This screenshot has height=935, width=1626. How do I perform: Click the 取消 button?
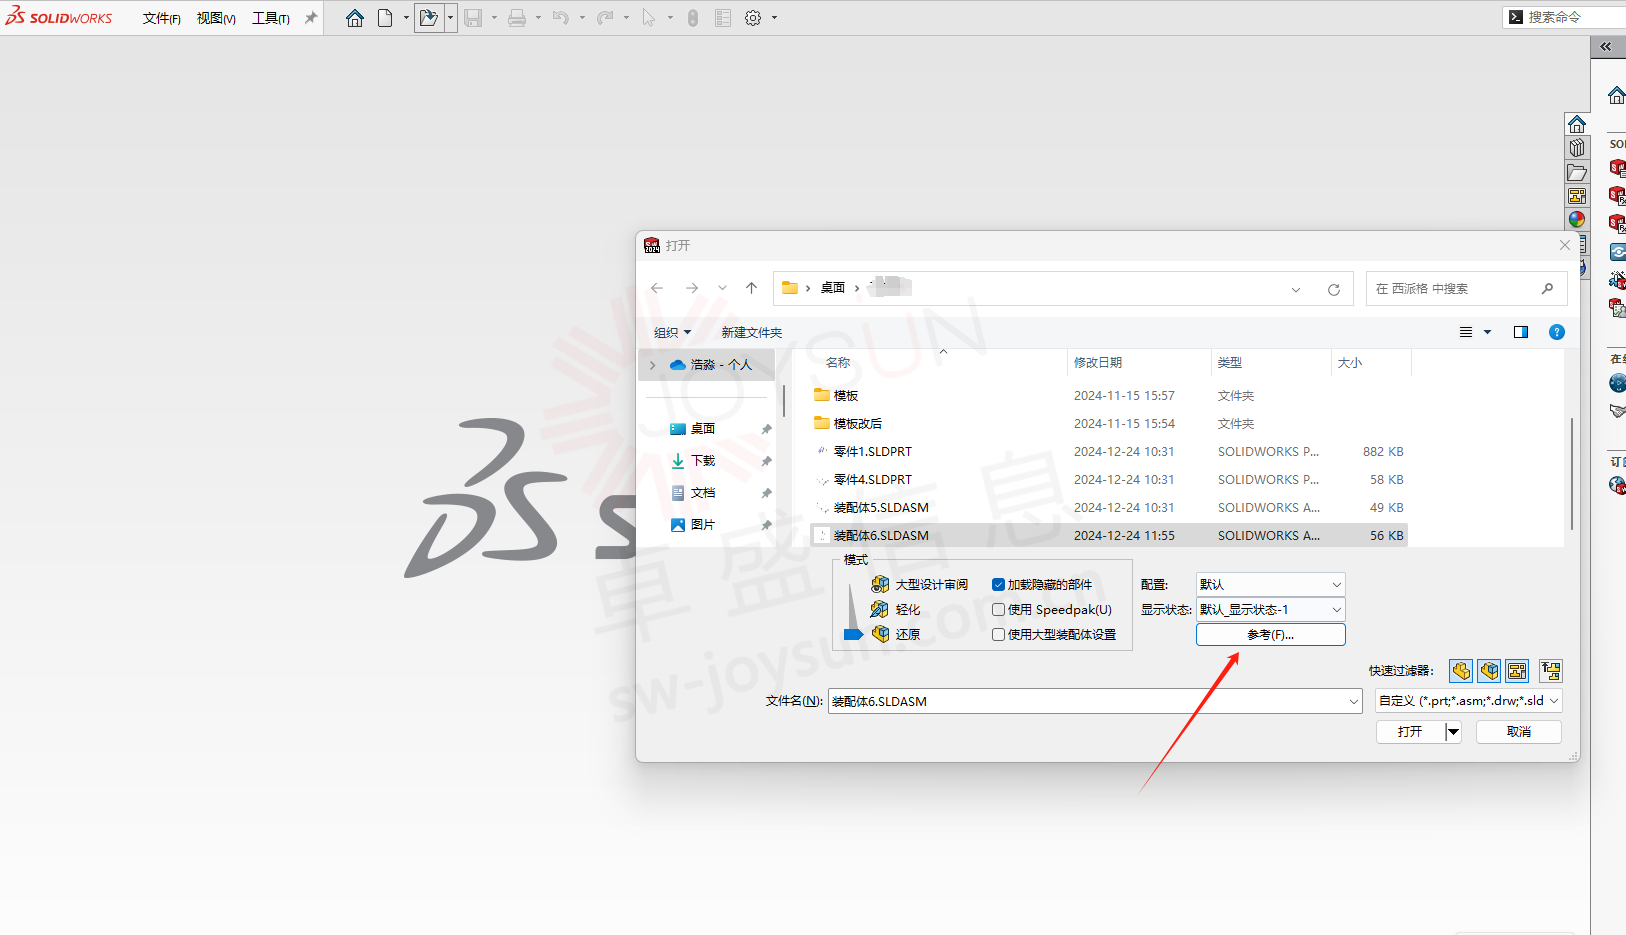tap(1518, 732)
